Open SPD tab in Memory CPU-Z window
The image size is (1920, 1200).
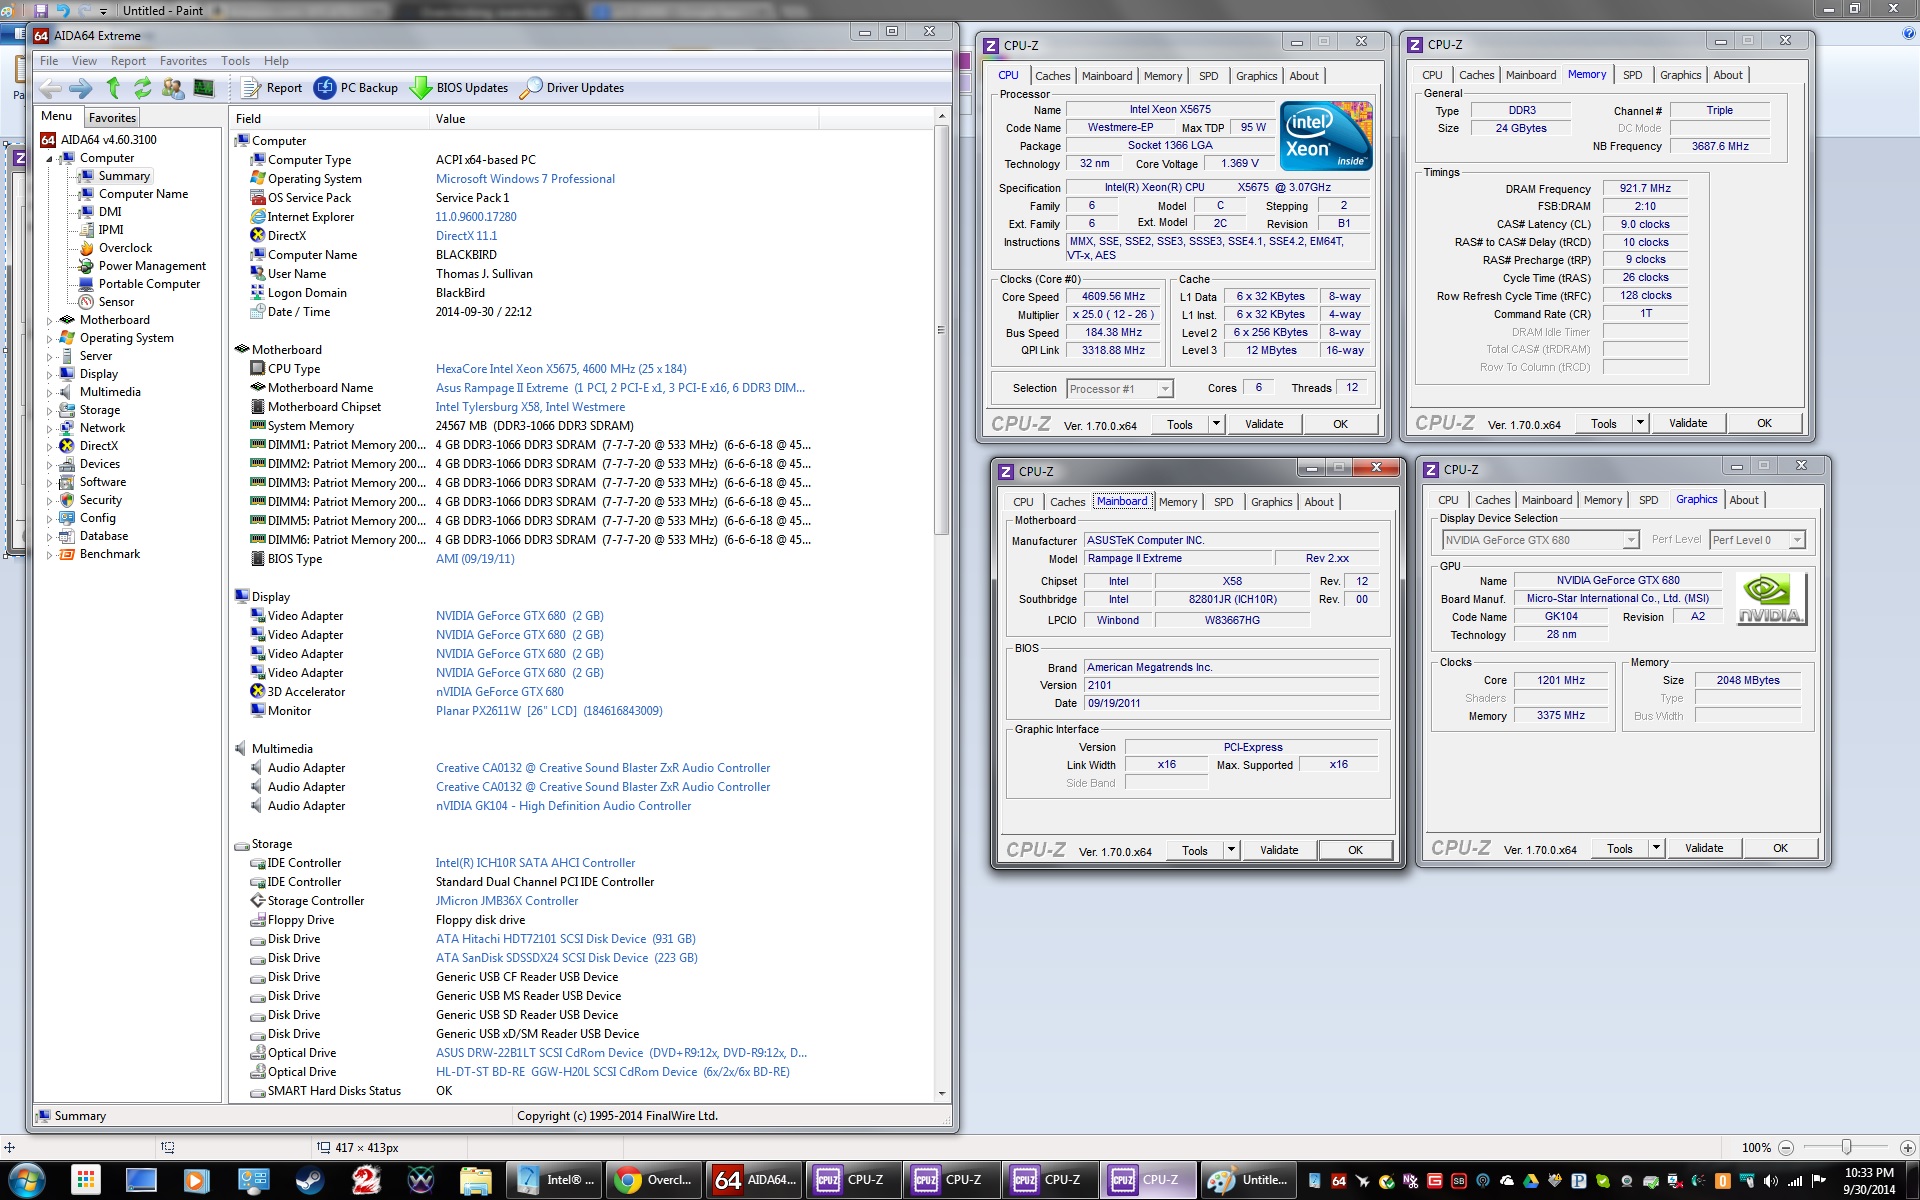(x=1632, y=75)
